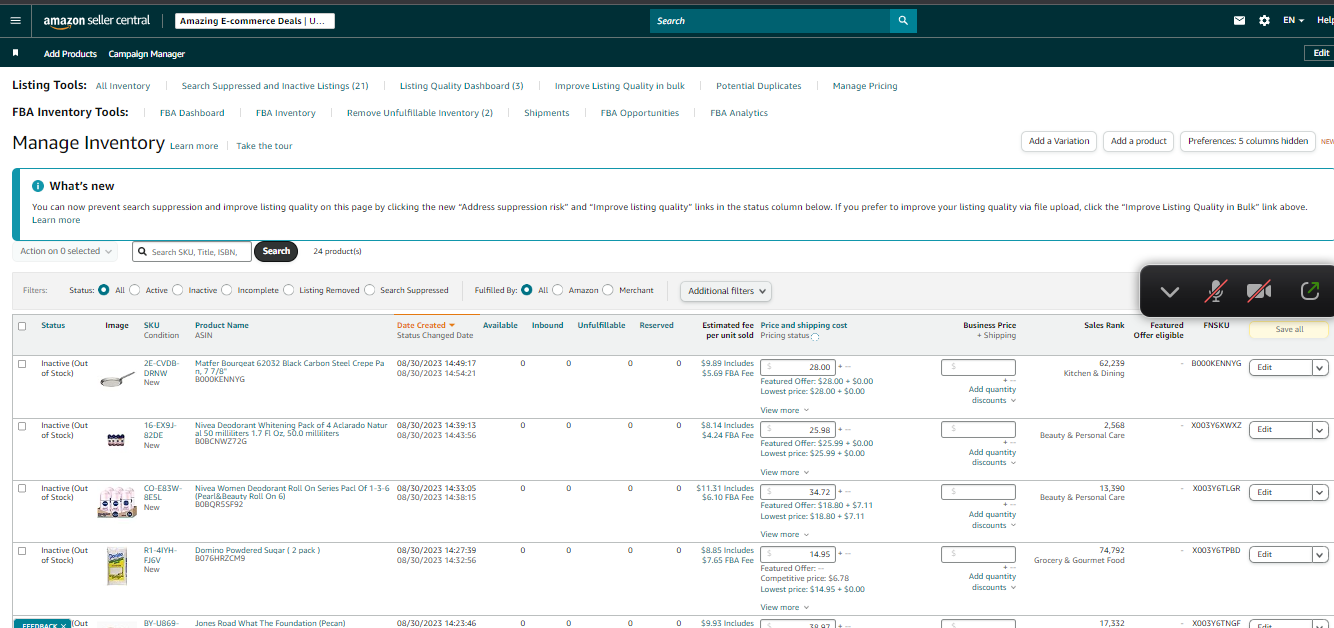Click the search magnifier button in header
This screenshot has width=1334, height=628.
(903, 20)
